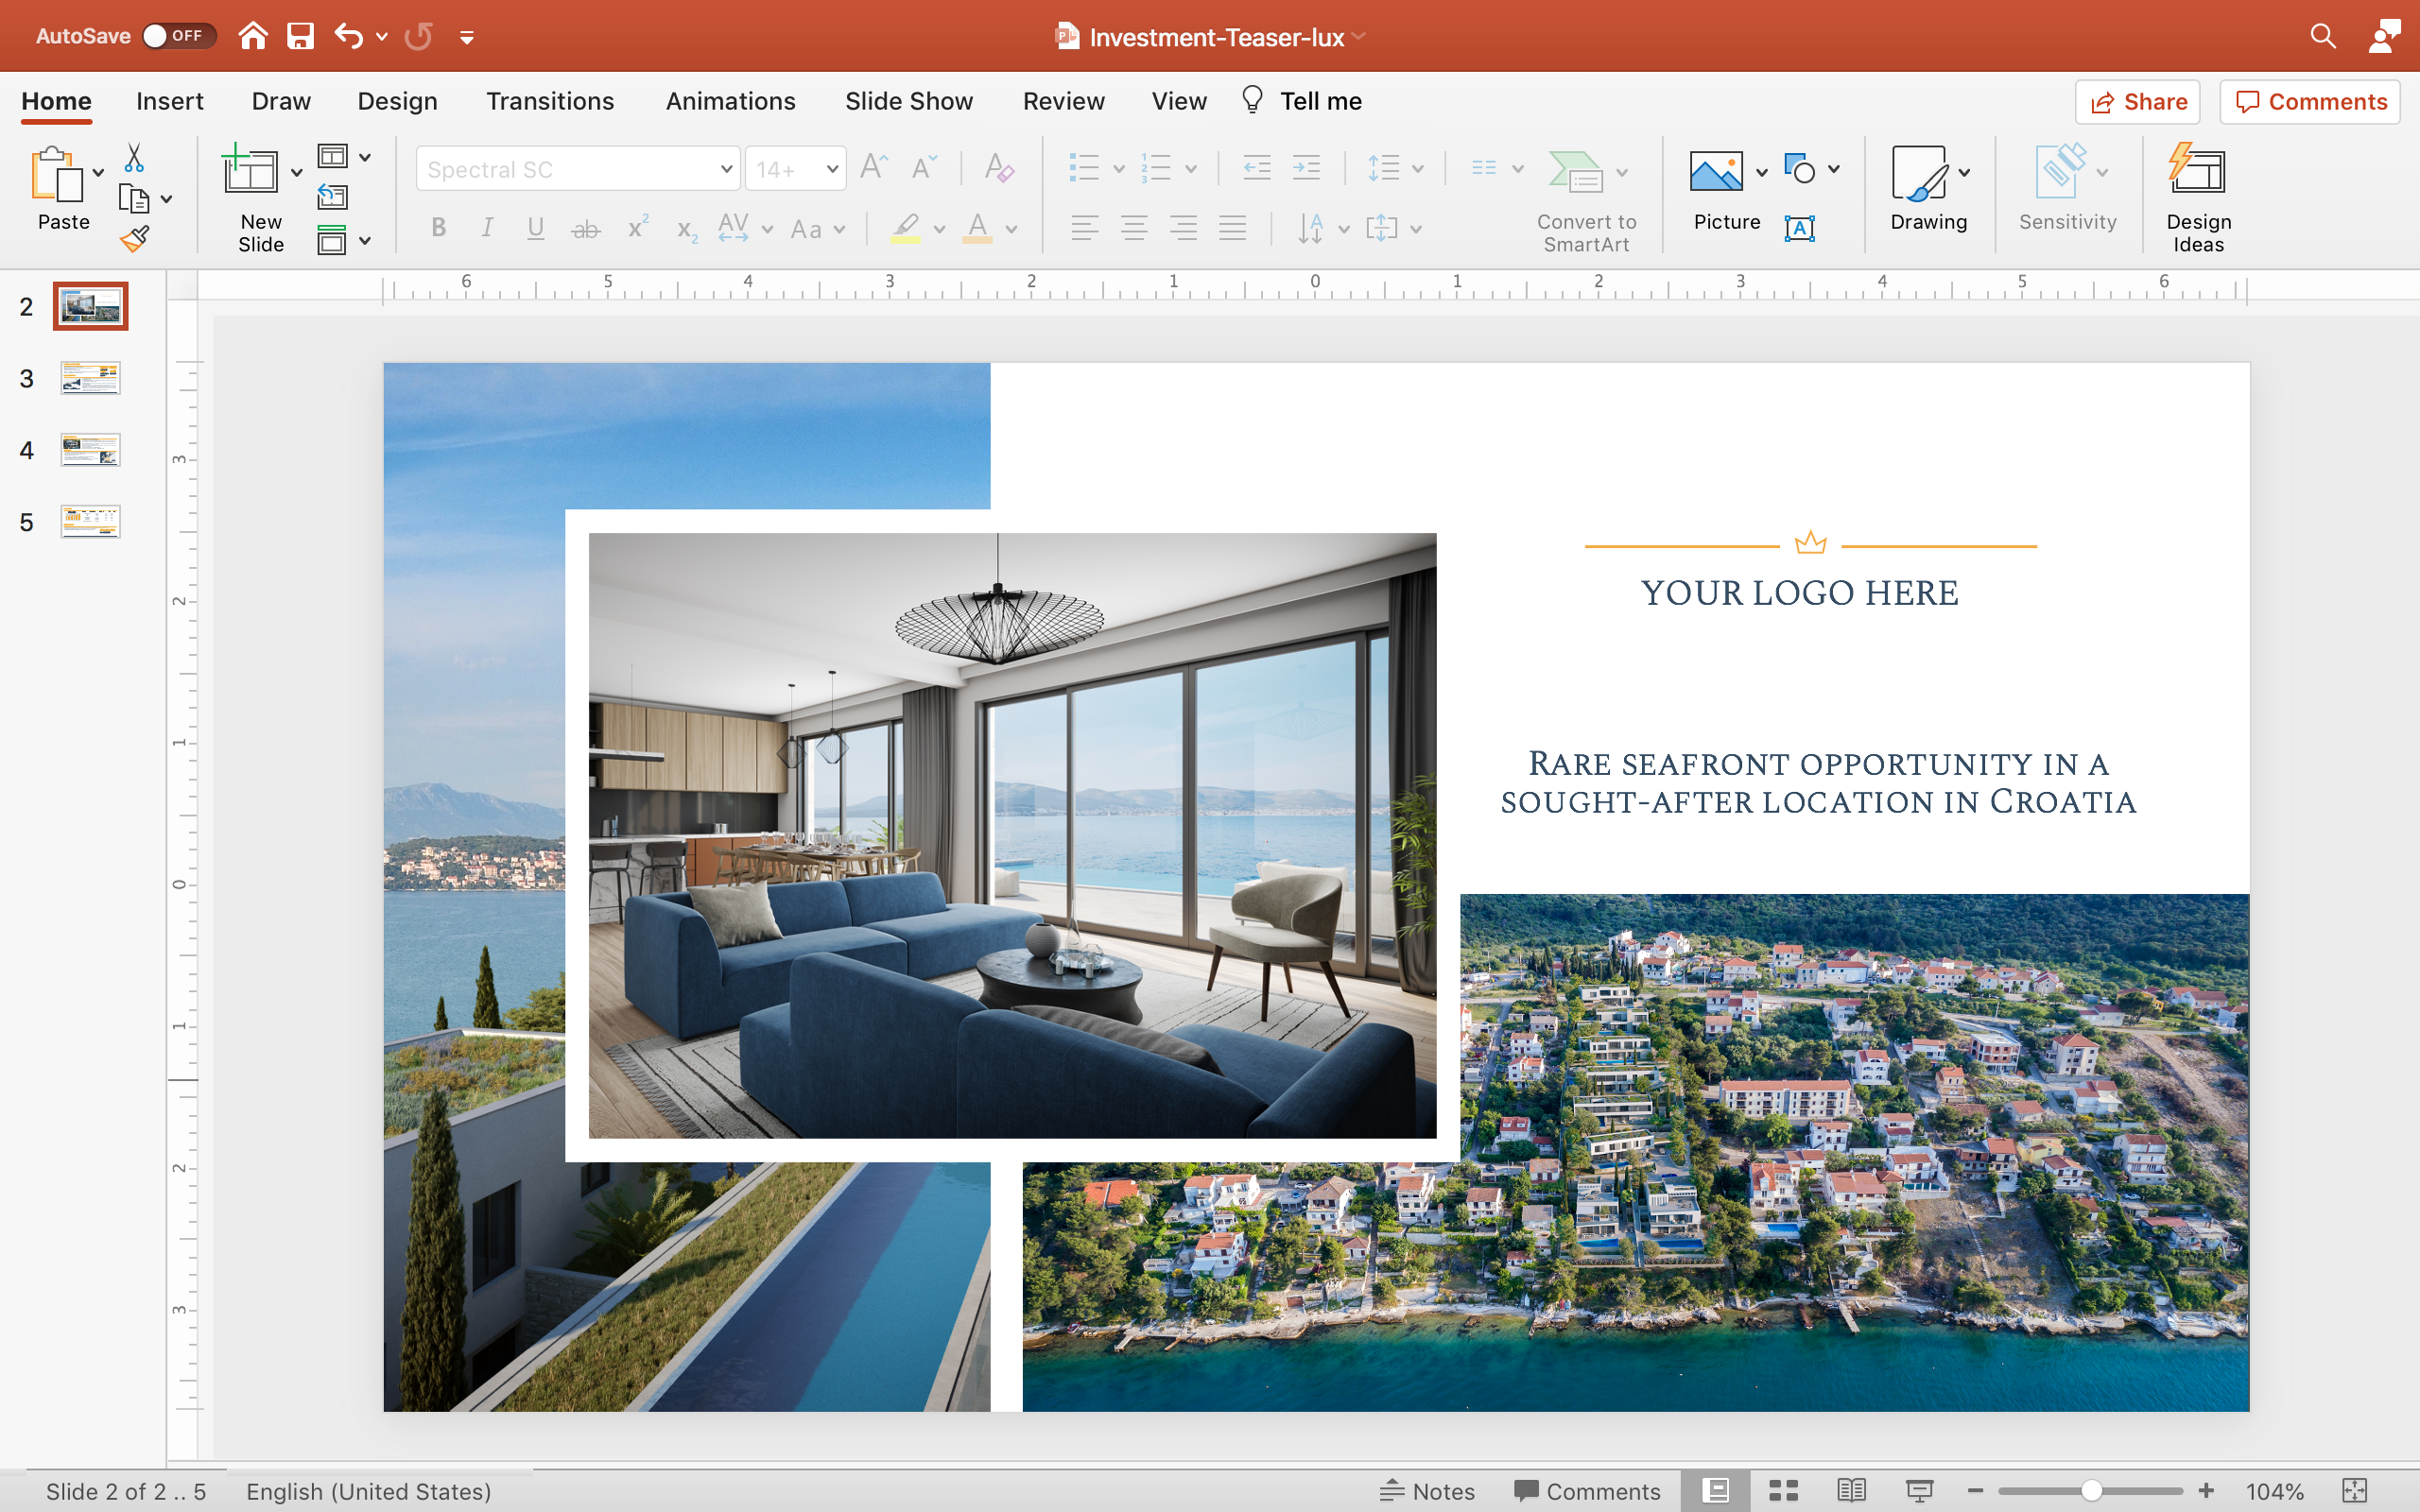
Task: Click English (United States) language
Action: pyautogui.click(x=368, y=1491)
